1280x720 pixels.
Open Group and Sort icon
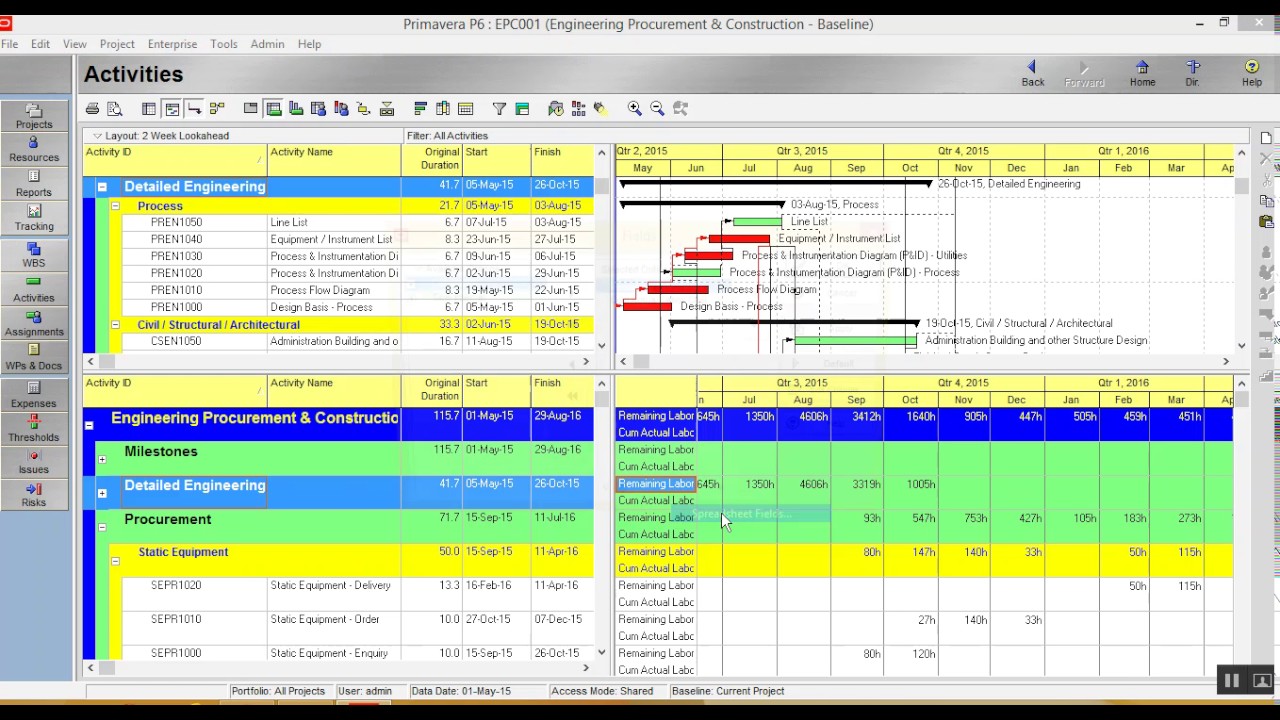[522, 108]
